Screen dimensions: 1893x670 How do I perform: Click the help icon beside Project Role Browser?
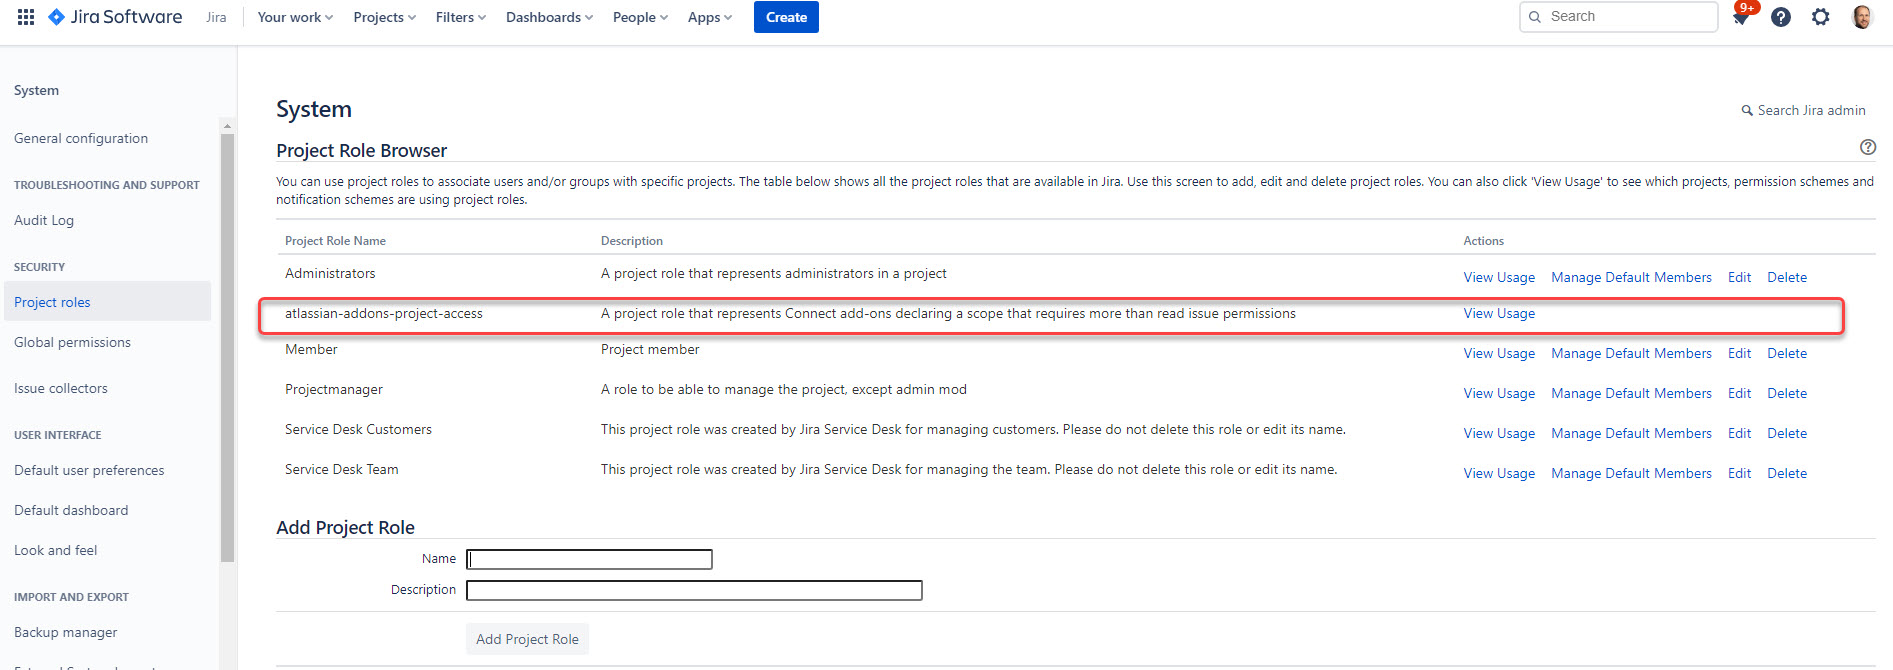(x=1868, y=147)
